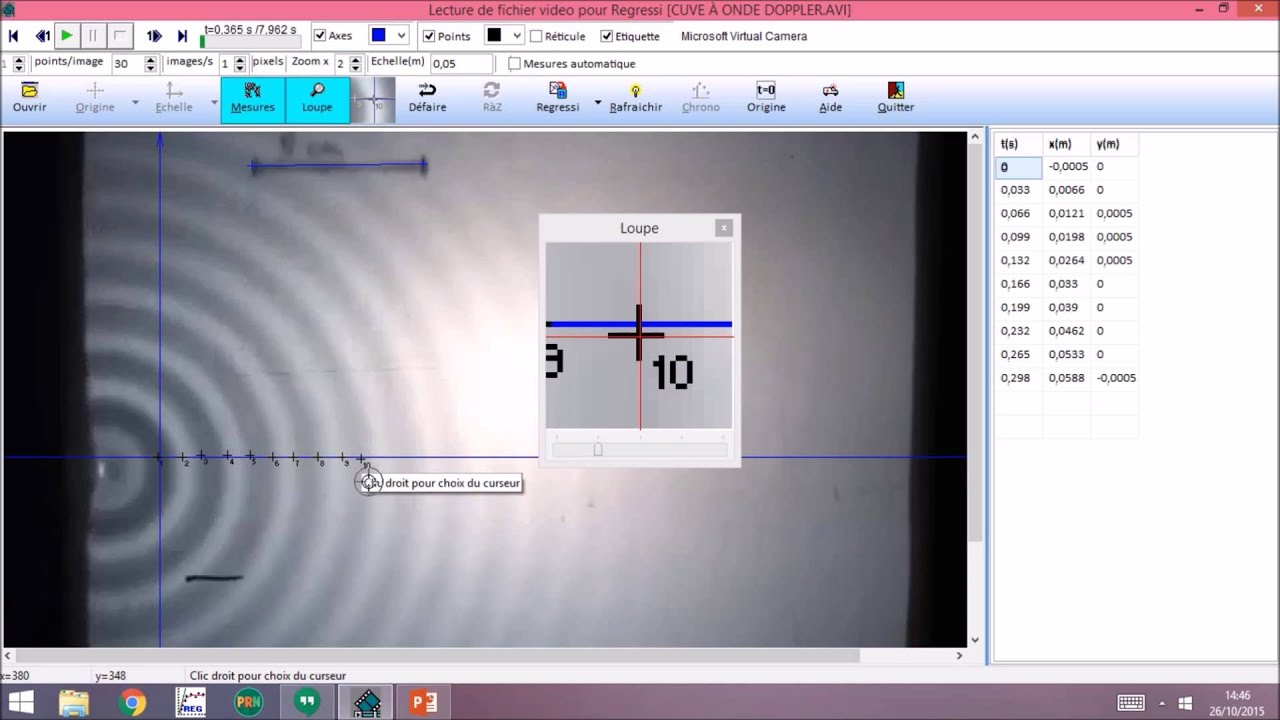Toggle the Loupe magnifier tool
This screenshot has width=1280, height=720.
tap(317, 98)
